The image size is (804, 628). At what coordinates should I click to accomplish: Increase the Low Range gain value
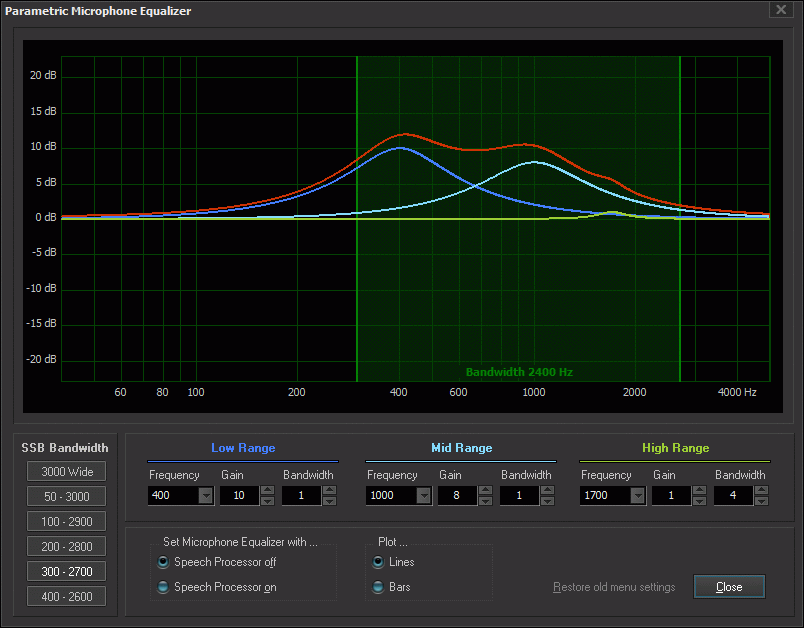pyautogui.click(x=265, y=491)
